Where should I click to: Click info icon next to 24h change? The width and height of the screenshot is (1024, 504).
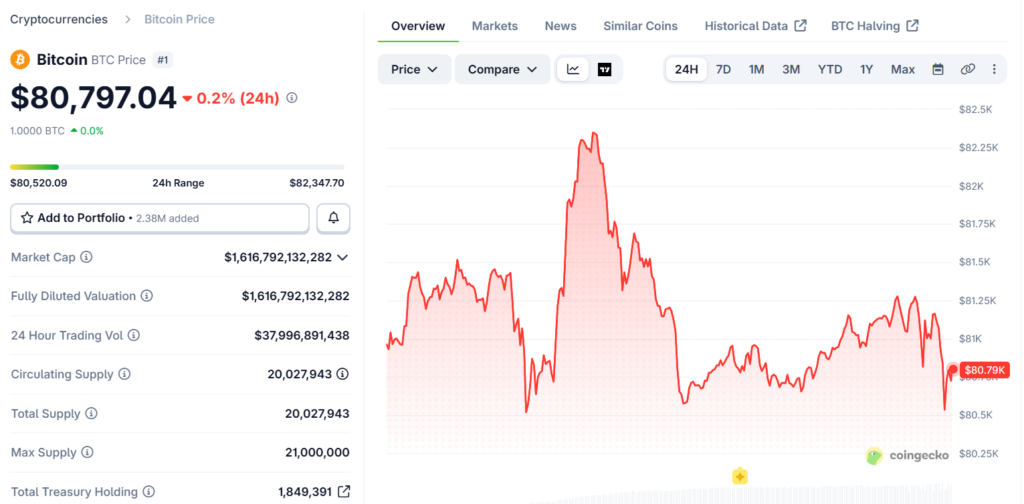[x=292, y=98]
